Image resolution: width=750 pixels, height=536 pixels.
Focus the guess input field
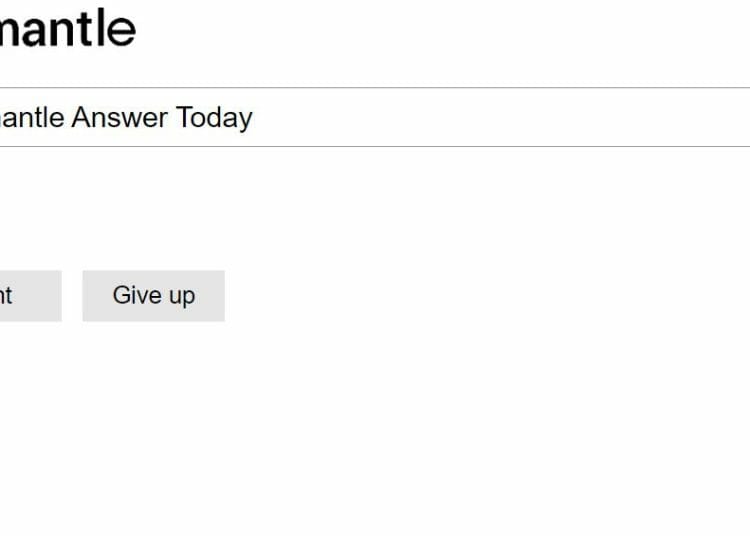(375, 117)
